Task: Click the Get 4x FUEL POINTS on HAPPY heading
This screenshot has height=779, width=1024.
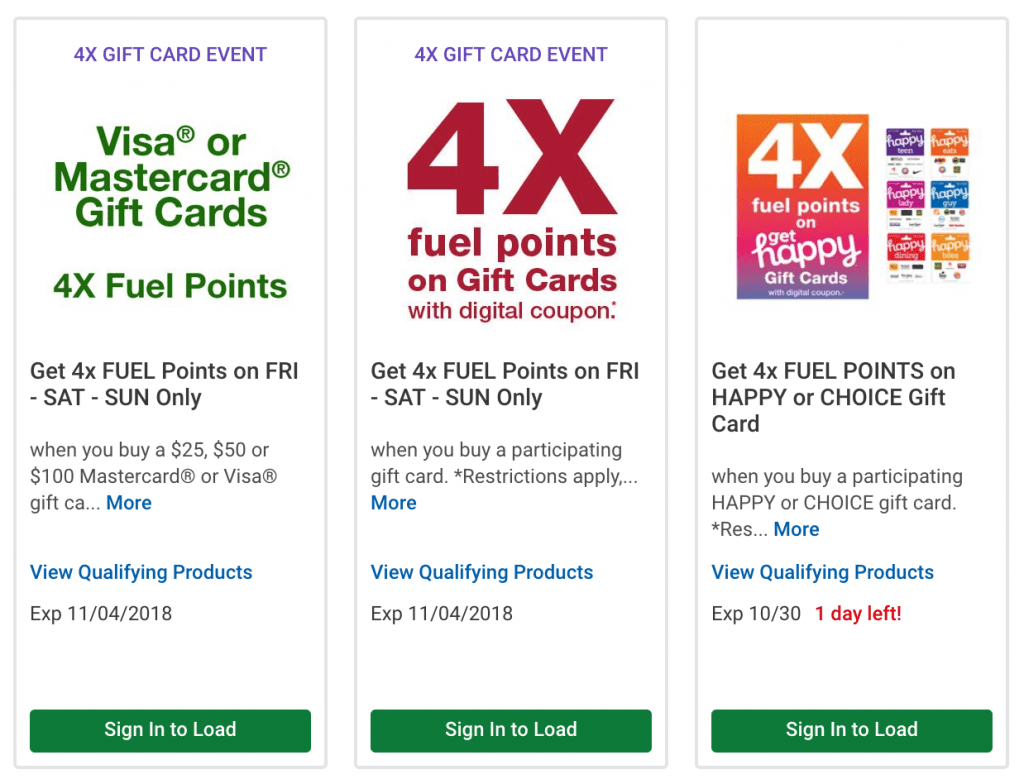Action: [833, 397]
